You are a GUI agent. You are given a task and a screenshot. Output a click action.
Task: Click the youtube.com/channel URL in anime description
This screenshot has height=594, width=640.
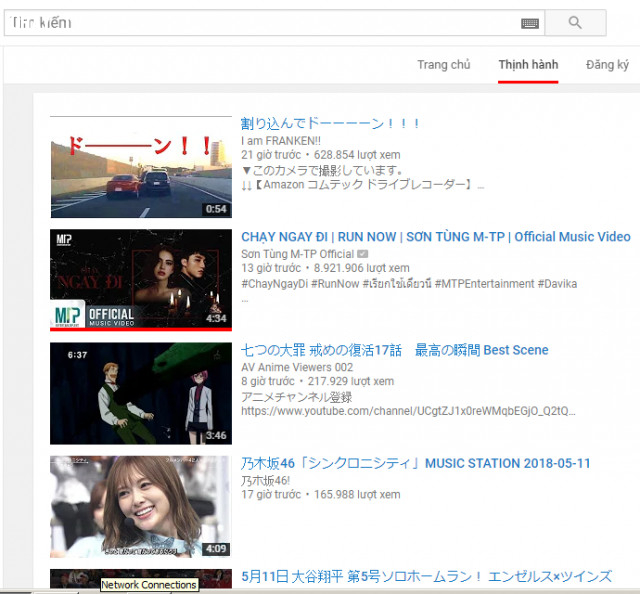point(408,411)
